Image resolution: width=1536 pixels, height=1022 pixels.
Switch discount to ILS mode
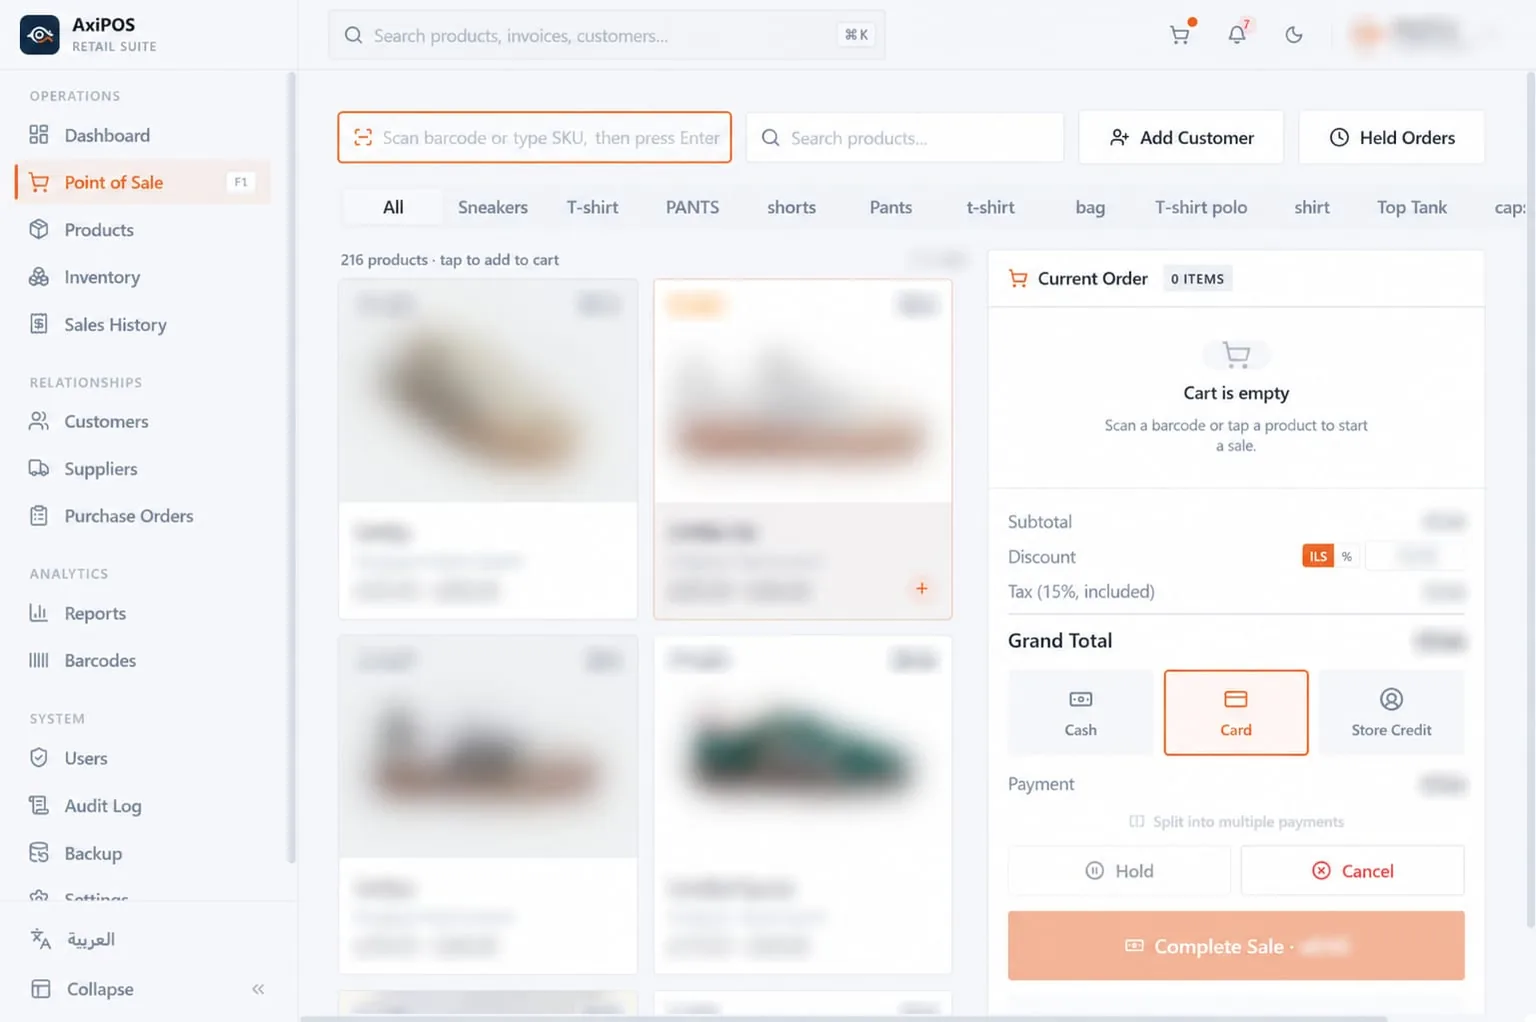pyautogui.click(x=1318, y=556)
